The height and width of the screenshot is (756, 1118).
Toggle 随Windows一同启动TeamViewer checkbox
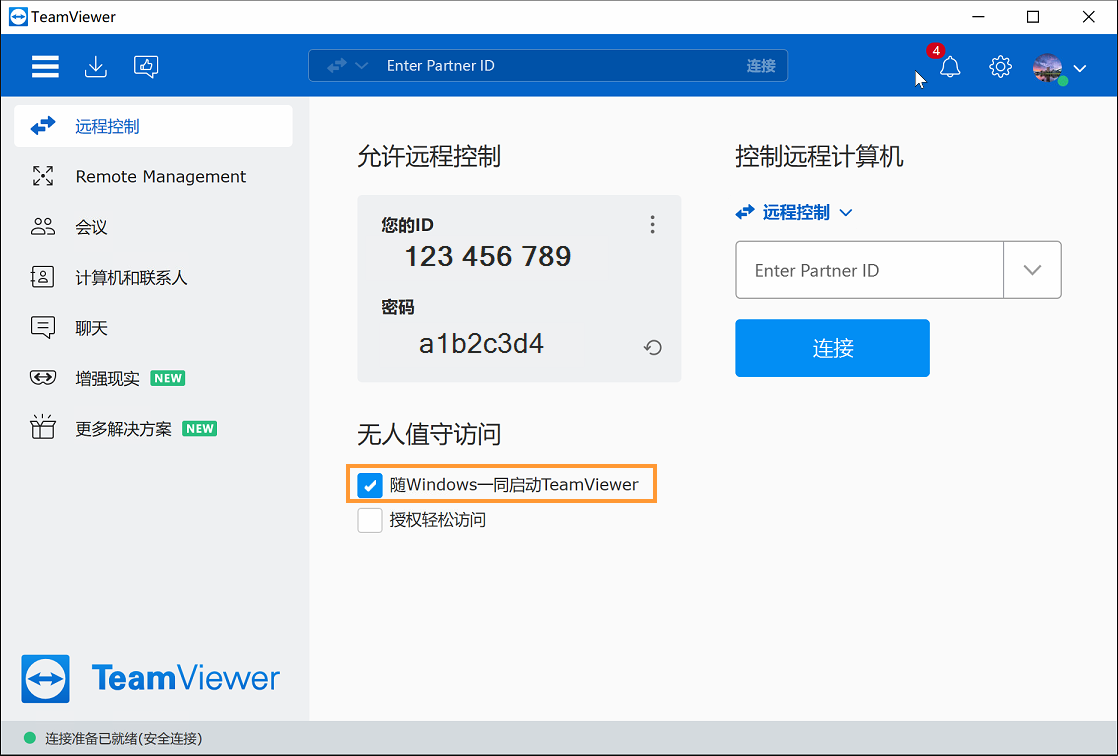(369, 486)
